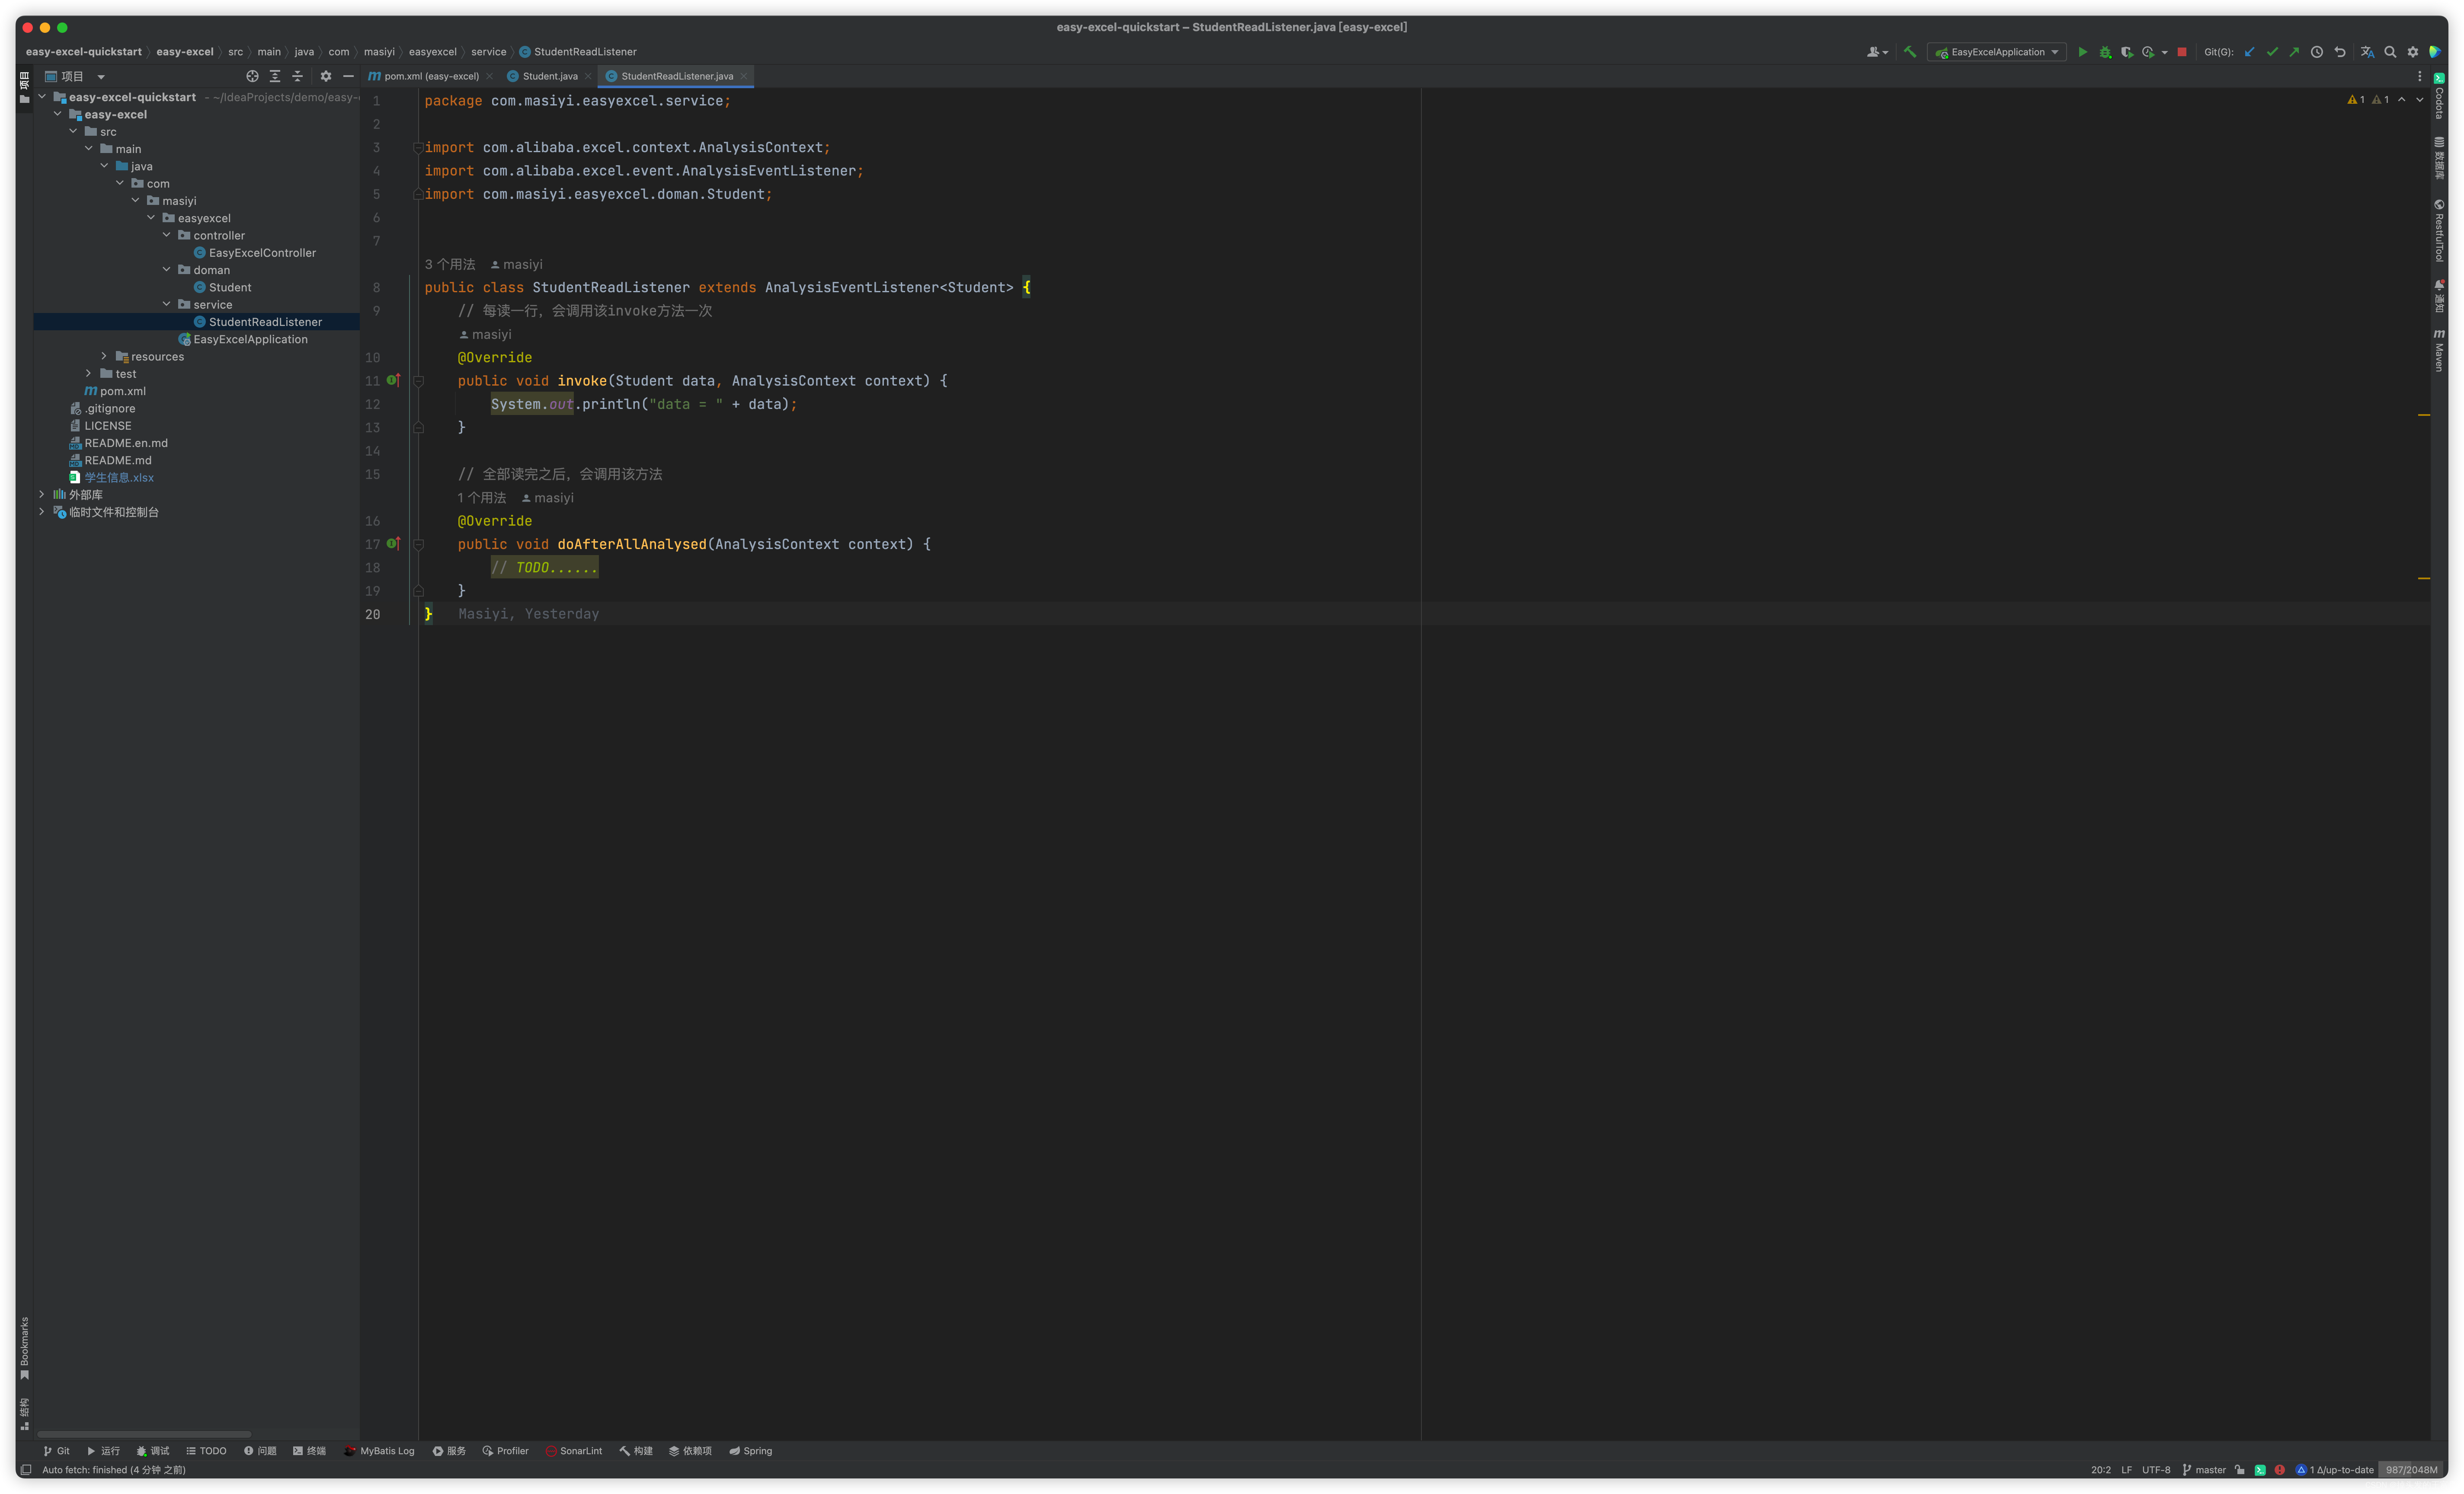Change UTF-8 file encoding

tap(2156, 1470)
